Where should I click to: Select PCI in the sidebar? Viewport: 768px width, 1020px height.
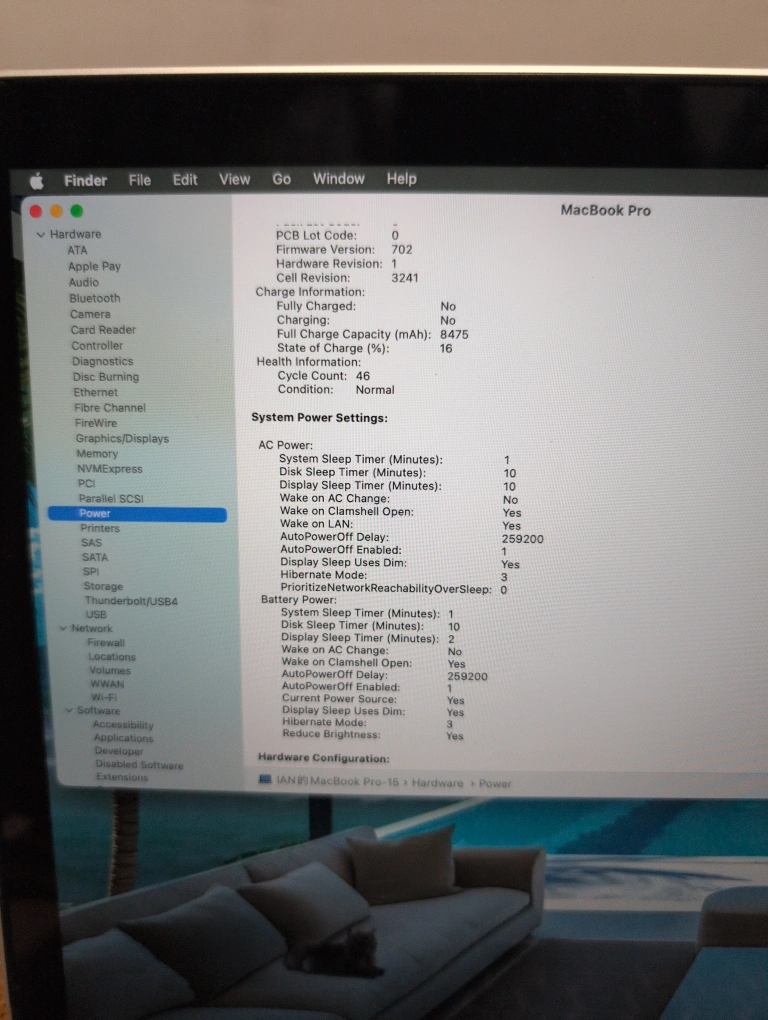(86, 483)
